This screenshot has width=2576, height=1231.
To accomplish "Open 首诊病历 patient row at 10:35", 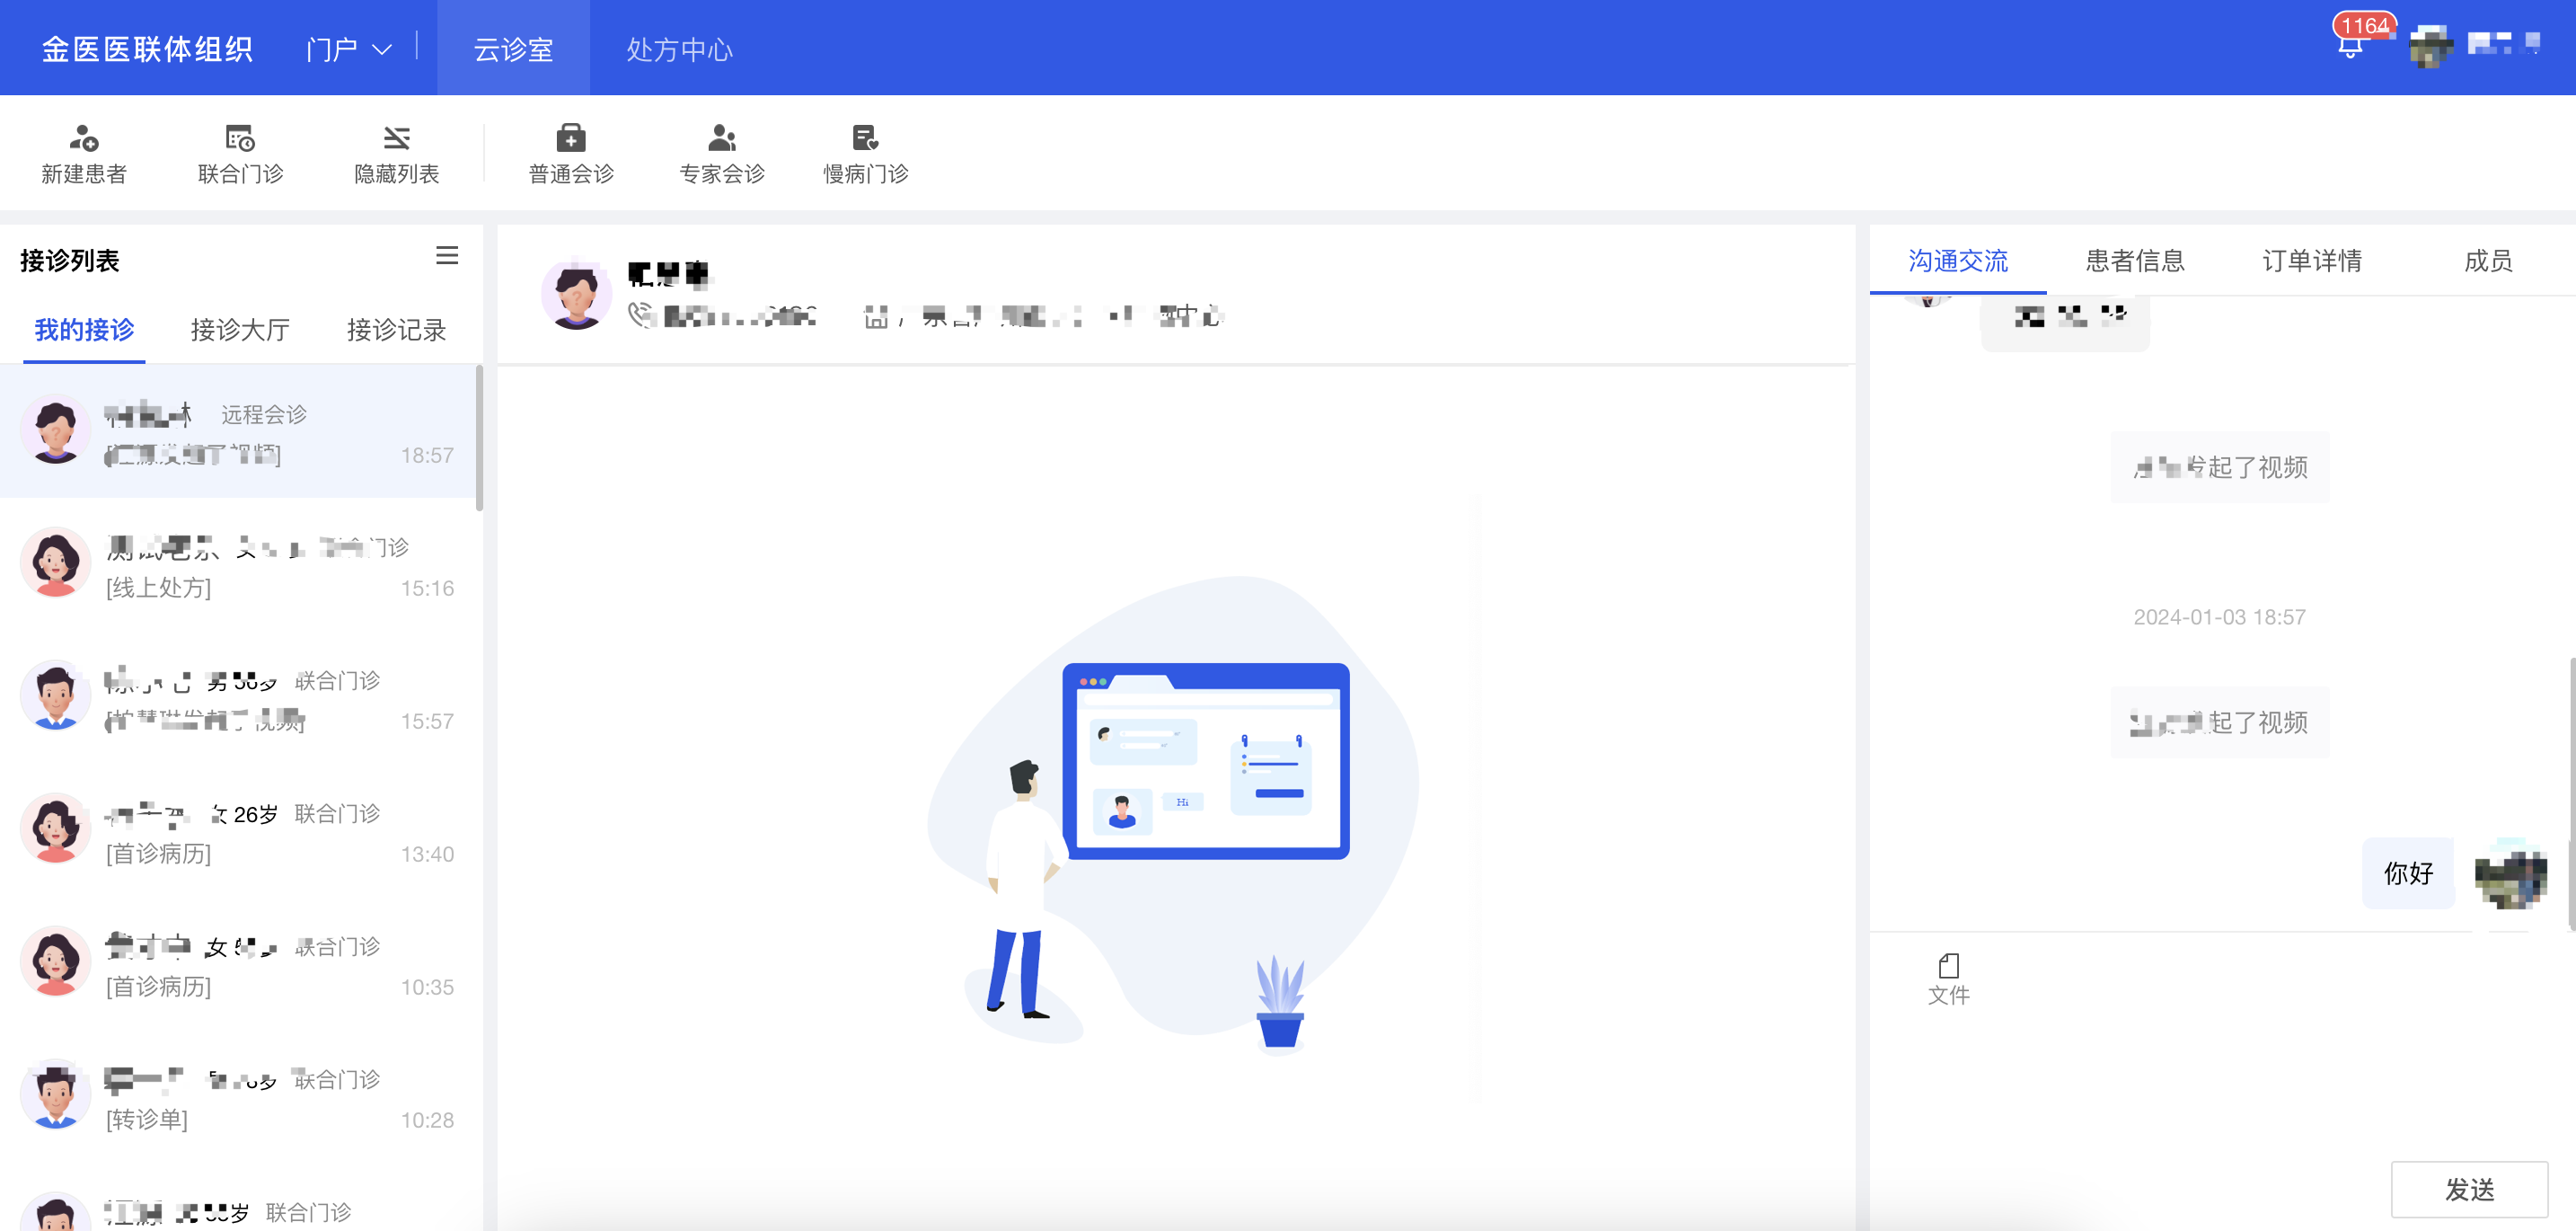I will [x=238, y=964].
